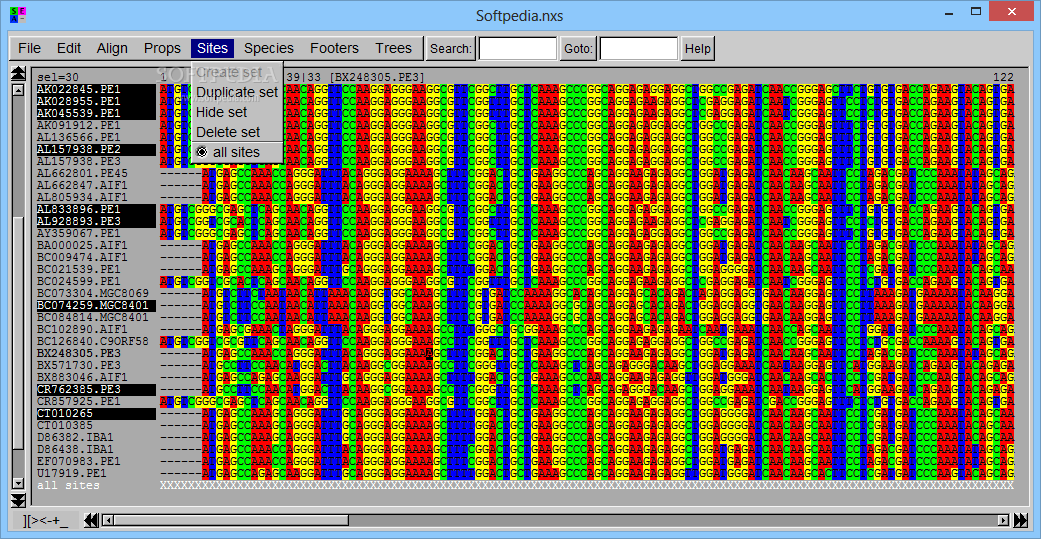Click the SeaView app icon in title bar

(18, 15)
